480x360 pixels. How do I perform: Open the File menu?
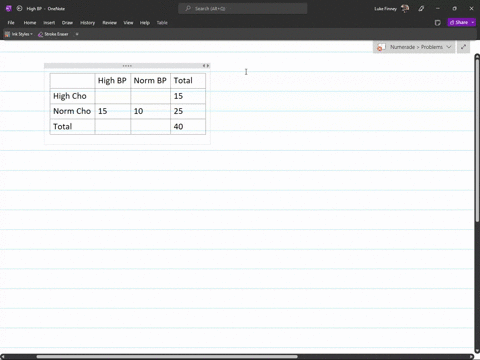[x=11, y=23]
